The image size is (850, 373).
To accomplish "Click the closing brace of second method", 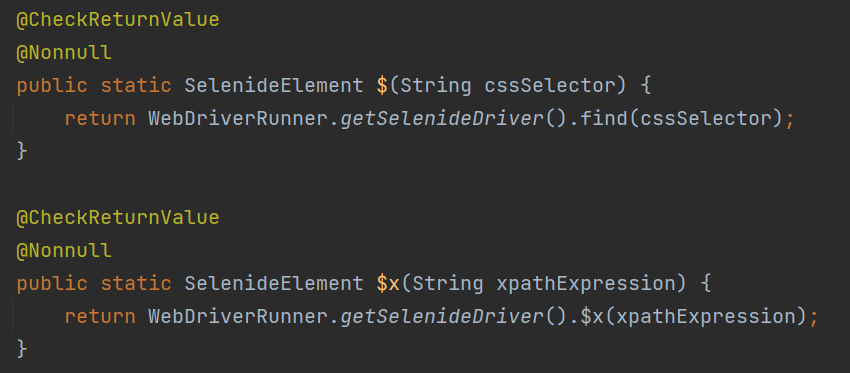I will click(x=22, y=349).
